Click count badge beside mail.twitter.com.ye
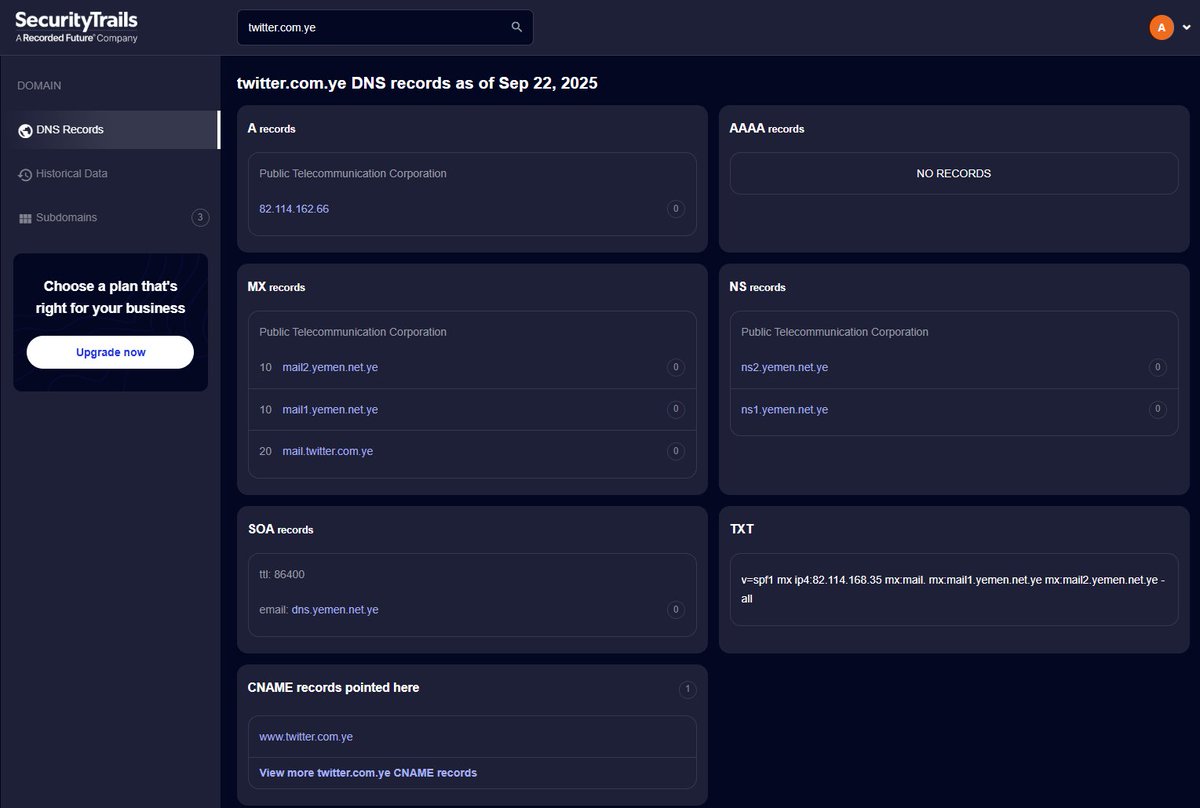 (676, 451)
